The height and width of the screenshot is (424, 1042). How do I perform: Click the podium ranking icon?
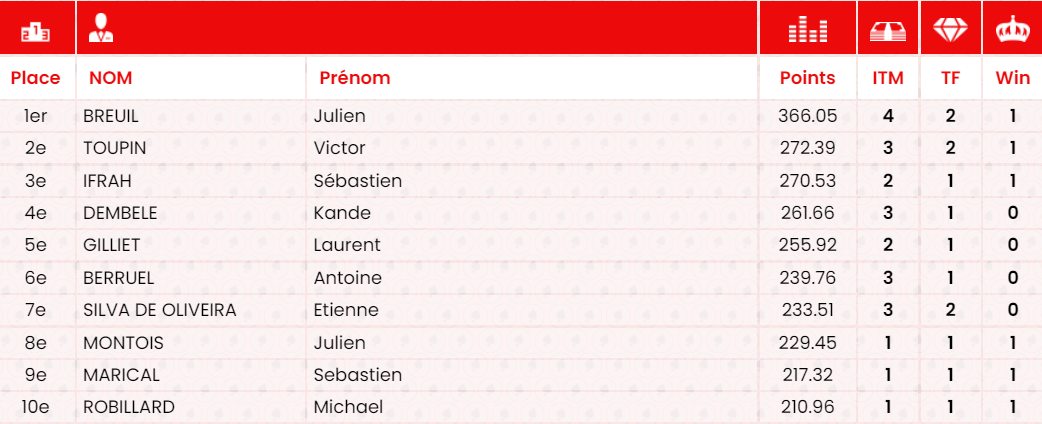pyautogui.click(x=36, y=31)
